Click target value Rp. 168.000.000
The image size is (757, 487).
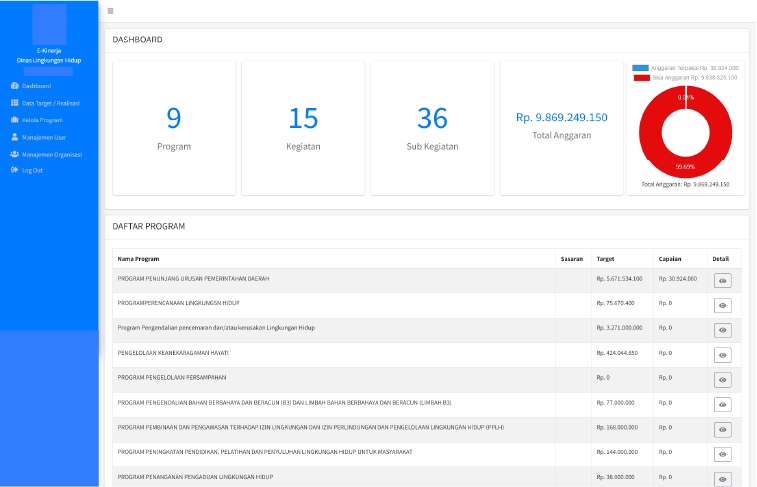(x=617, y=427)
